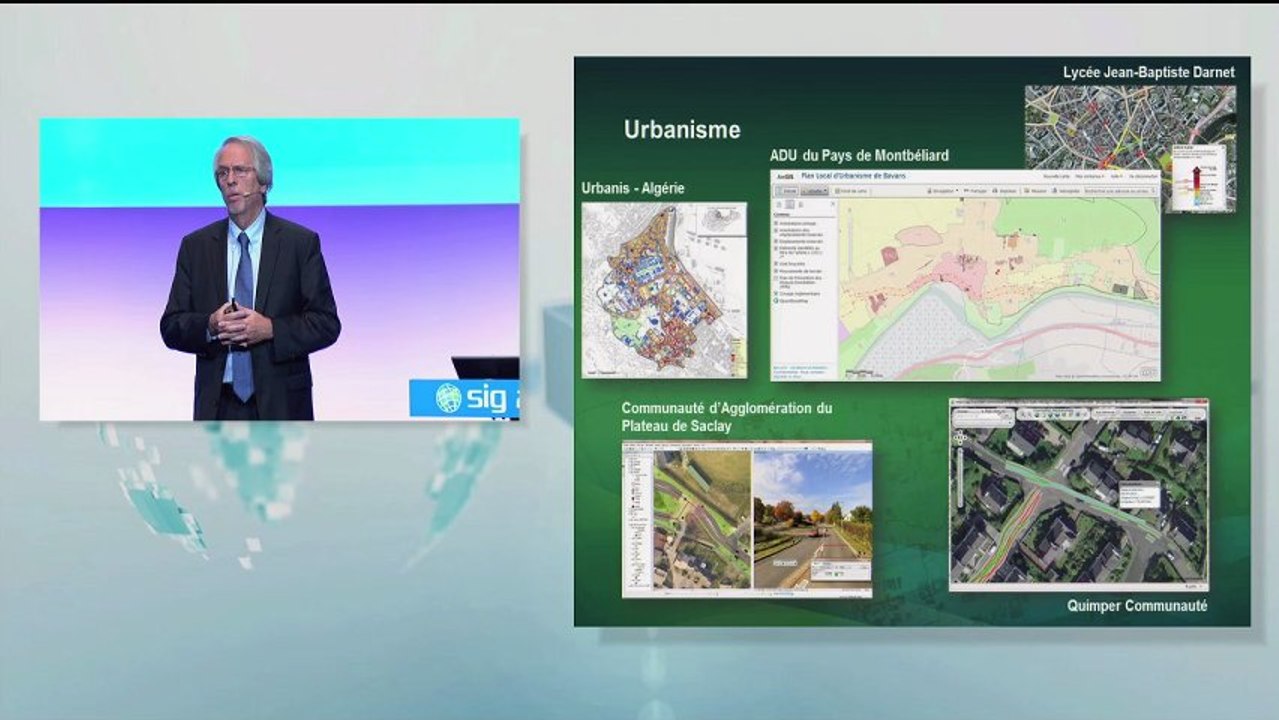The image size is (1279, 720).
Task: Open the Enregistrer dropdown in the ArcGIS toolbar
Action: [x=943, y=191]
